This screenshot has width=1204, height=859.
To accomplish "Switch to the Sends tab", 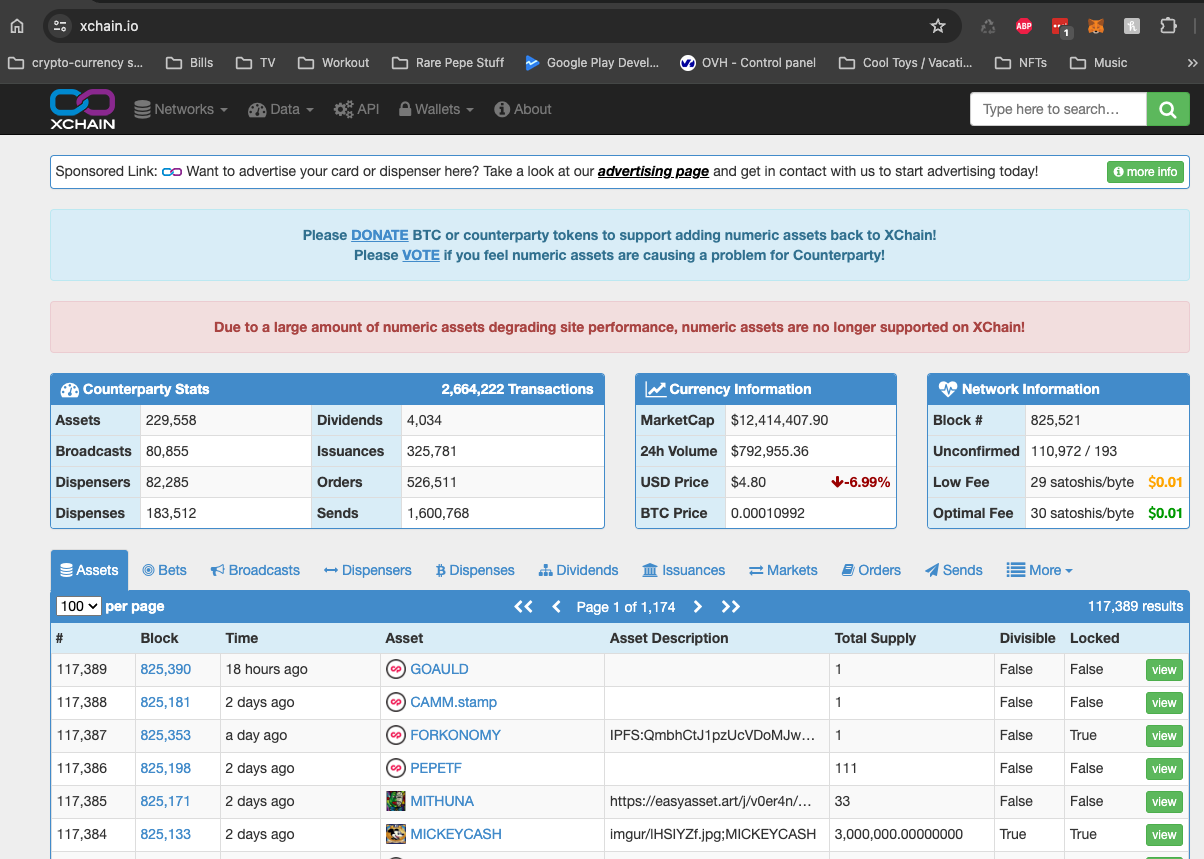I will (x=954, y=570).
